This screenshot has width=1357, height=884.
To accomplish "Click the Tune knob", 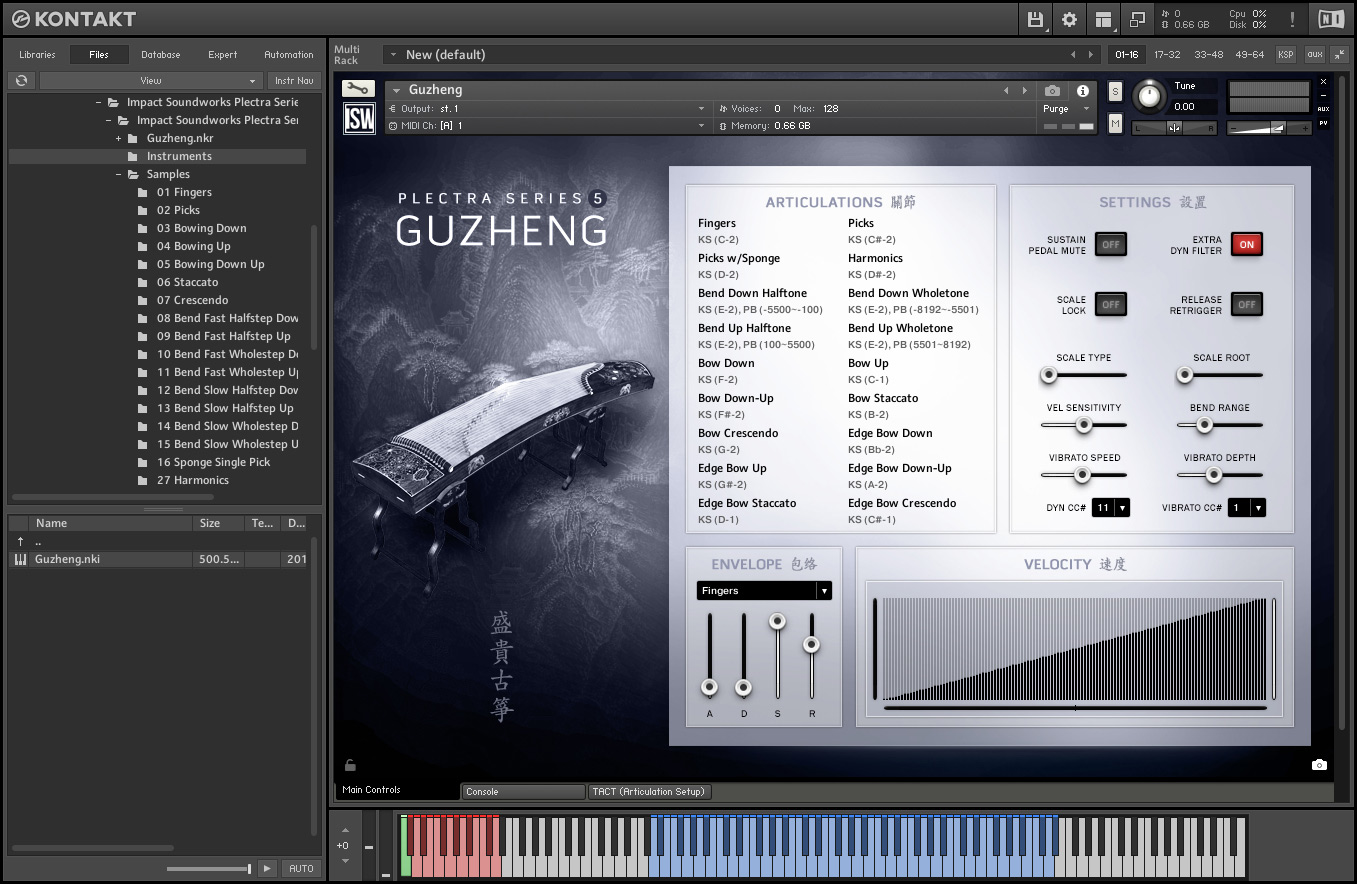I will click(x=1150, y=96).
